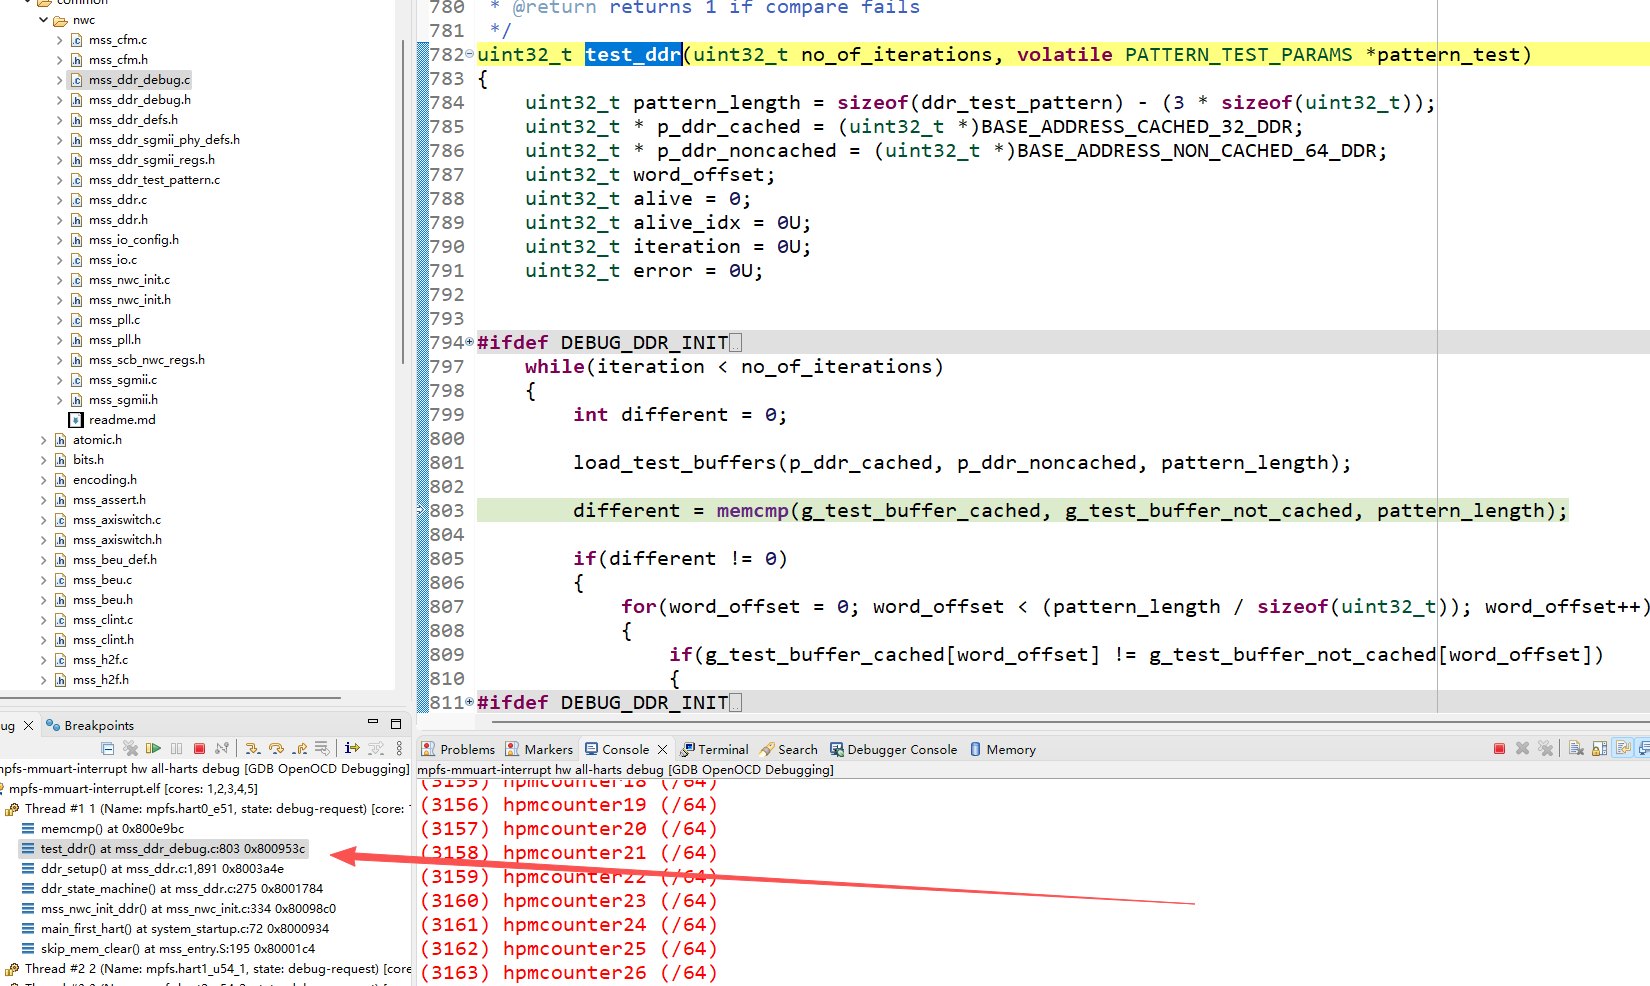Click the editor line 803 marker gutter

coord(422,510)
